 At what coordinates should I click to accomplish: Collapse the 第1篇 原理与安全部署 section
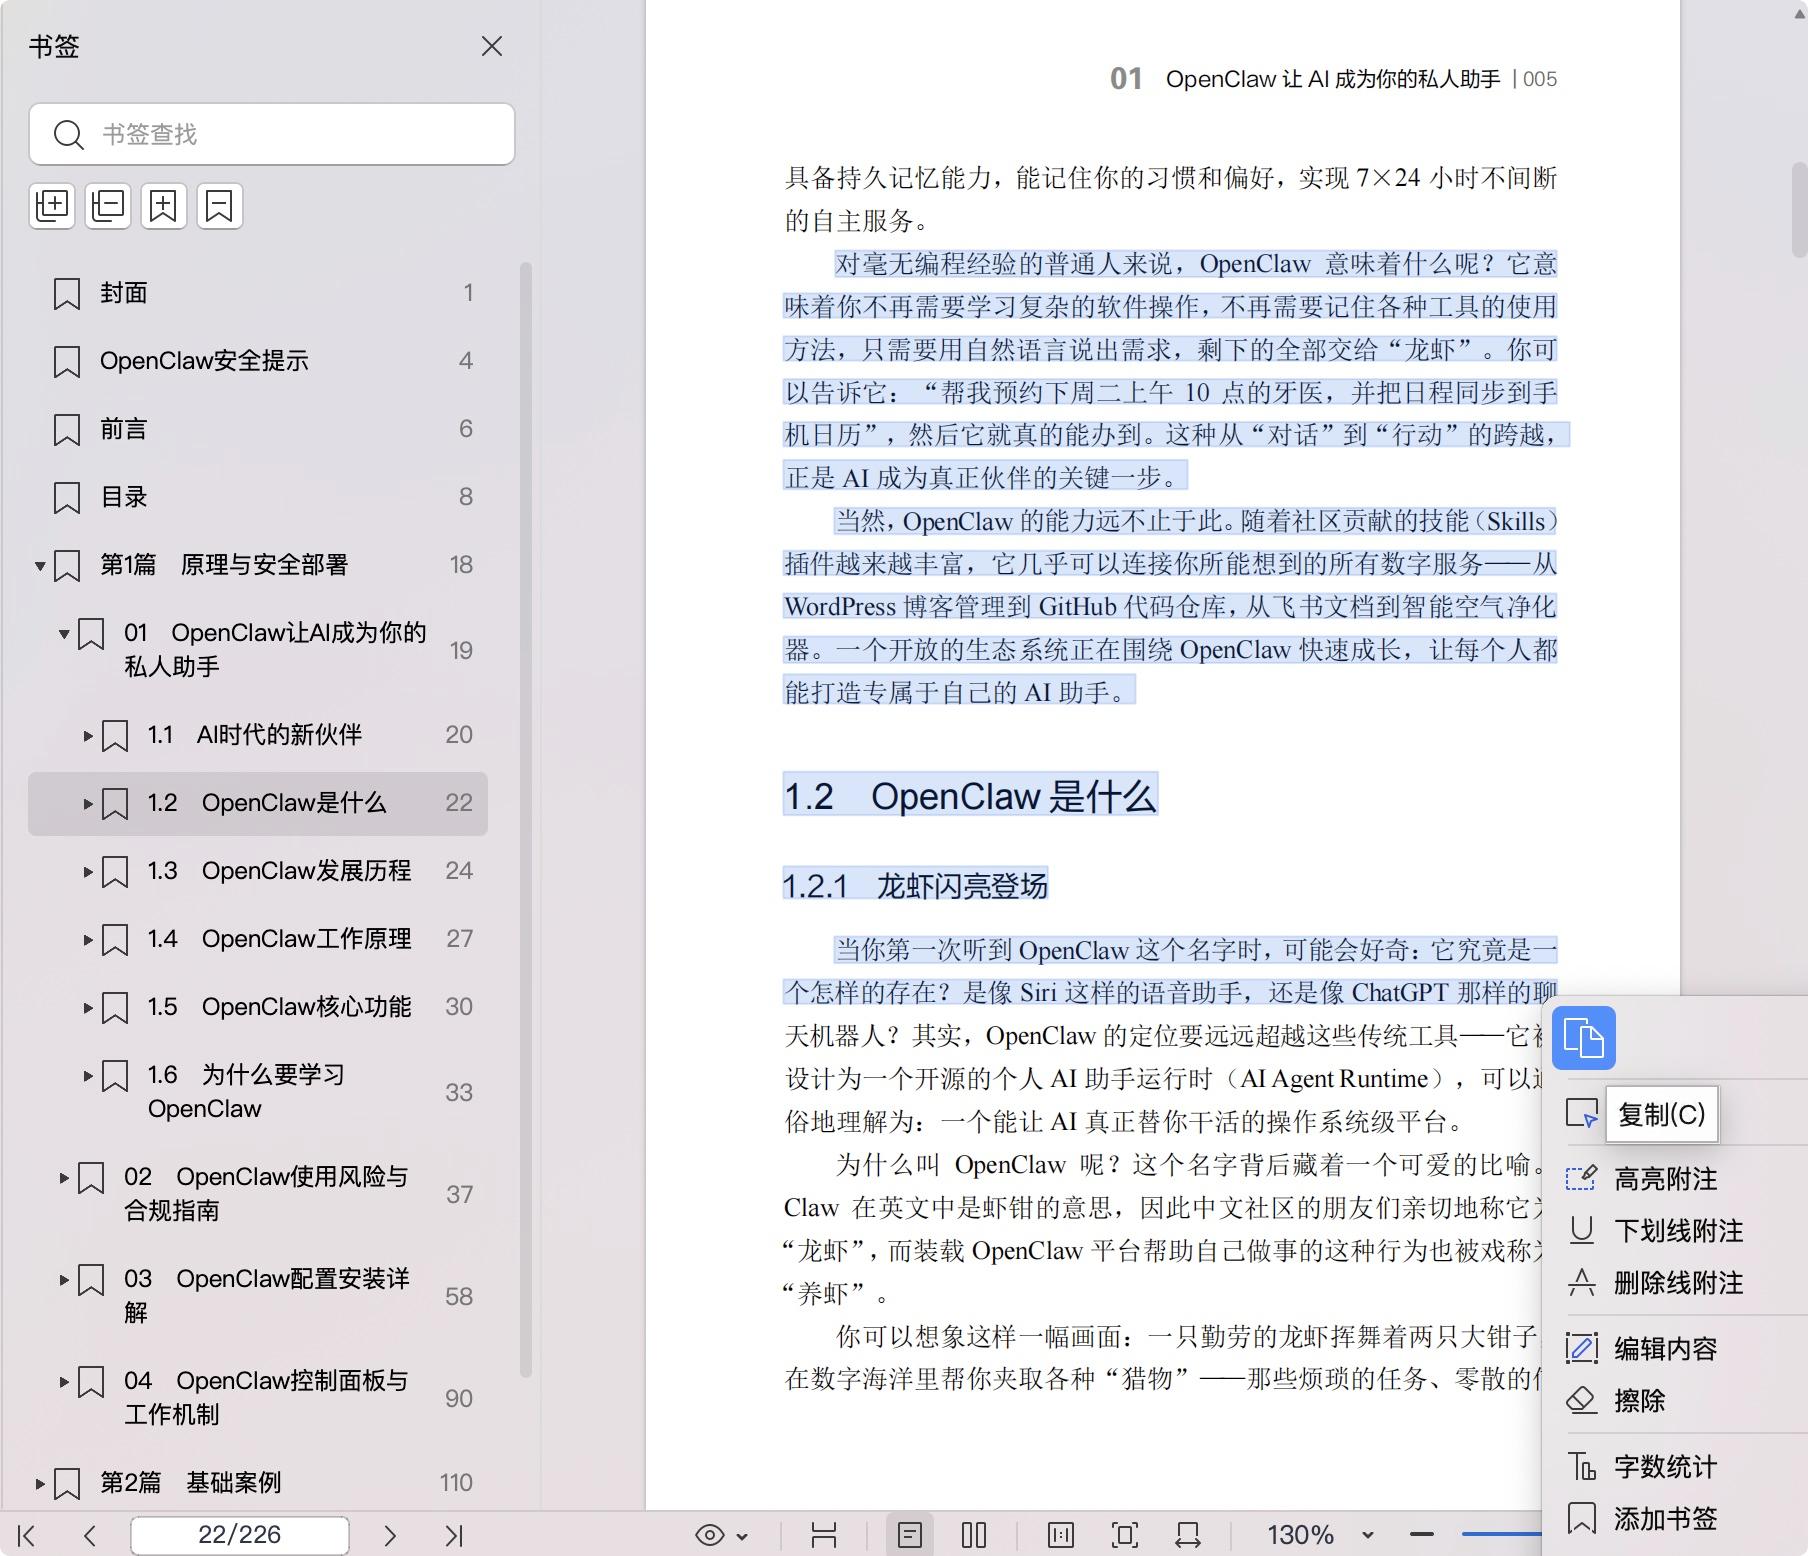click(40, 566)
